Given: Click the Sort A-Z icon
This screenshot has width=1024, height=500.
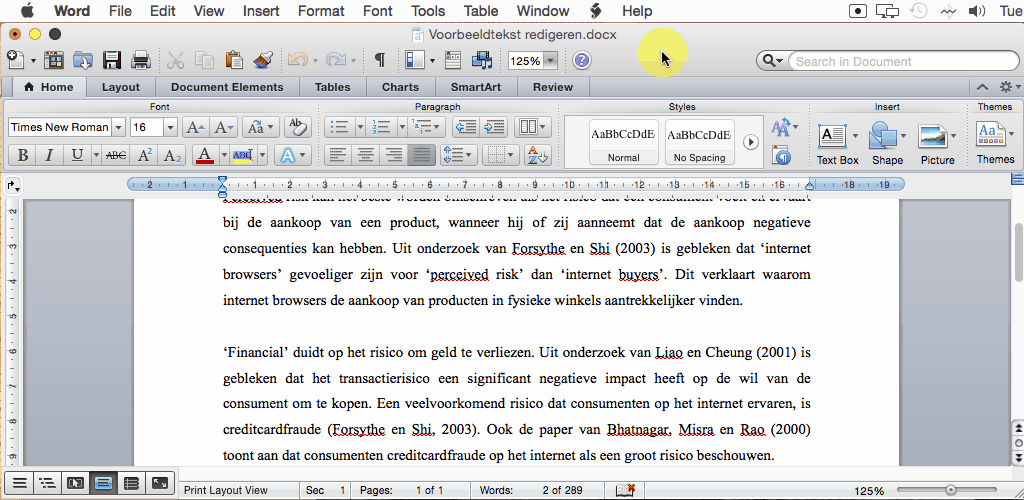Looking at the screenshot, I should pos(538,155).
